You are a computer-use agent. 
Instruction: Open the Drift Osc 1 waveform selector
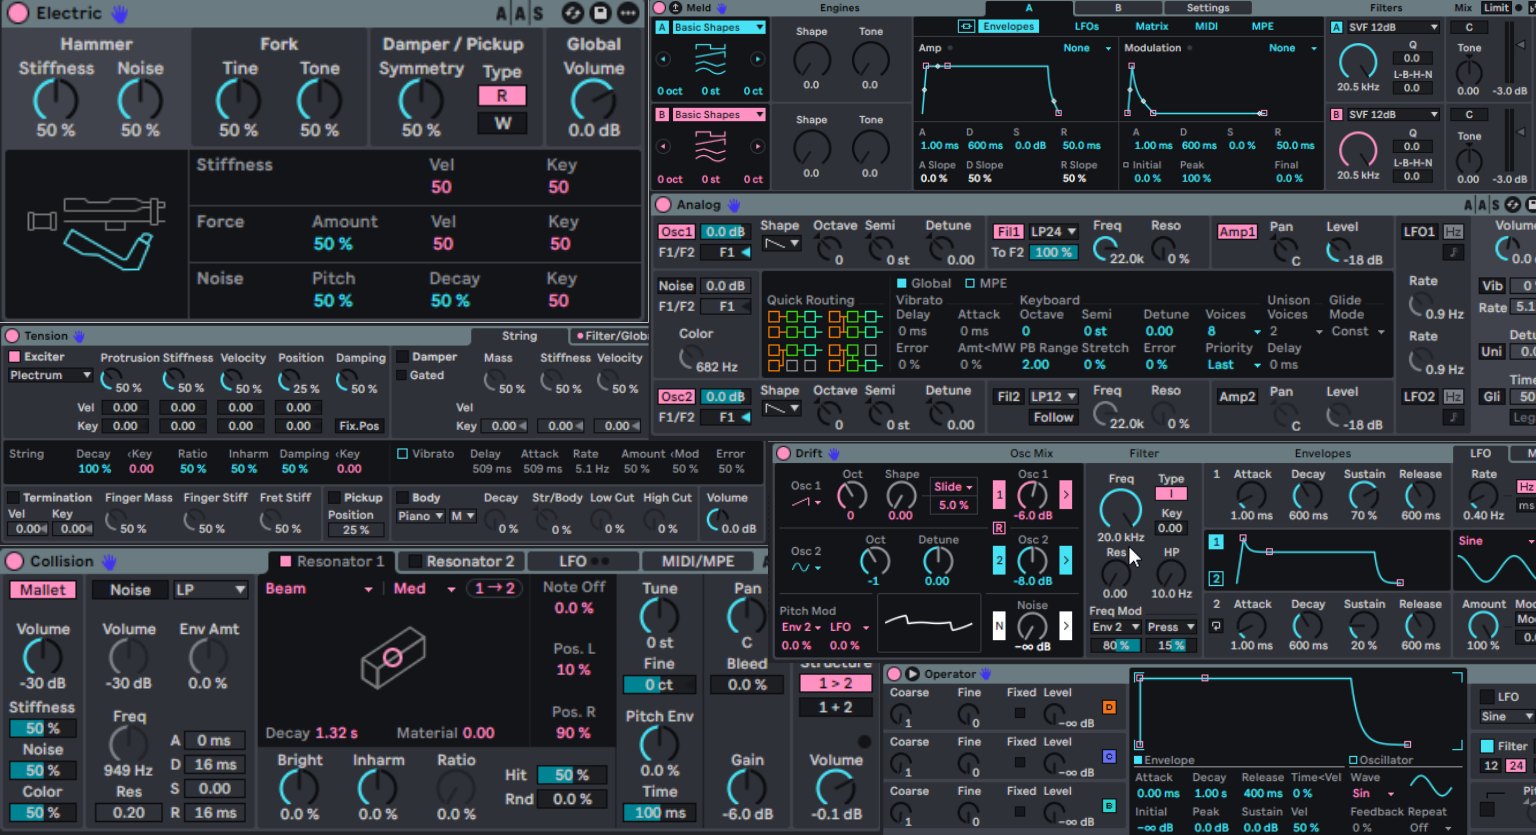806,502
